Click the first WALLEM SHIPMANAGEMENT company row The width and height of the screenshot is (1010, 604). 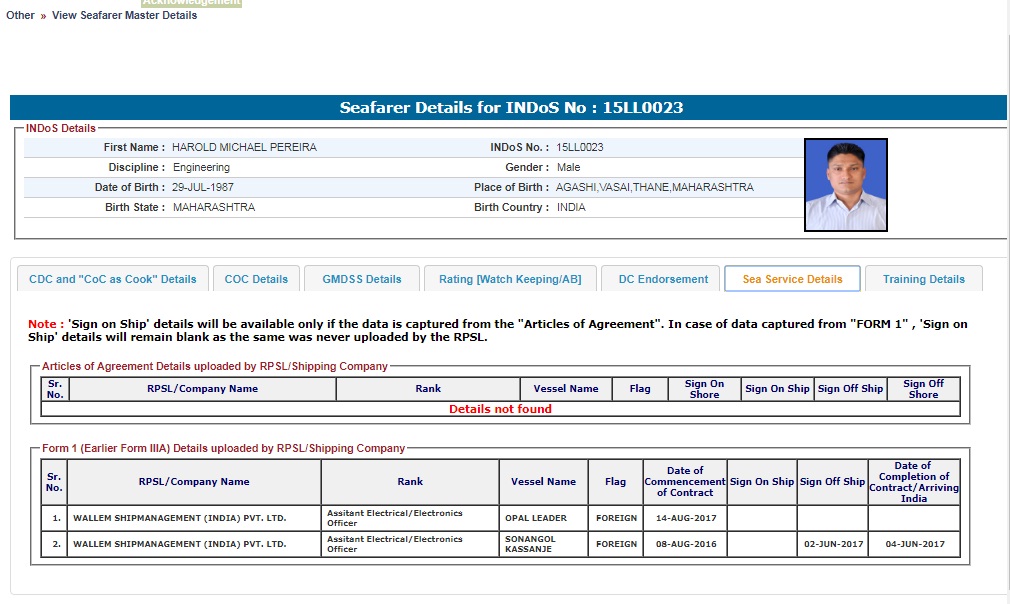[x=179, y=518]
